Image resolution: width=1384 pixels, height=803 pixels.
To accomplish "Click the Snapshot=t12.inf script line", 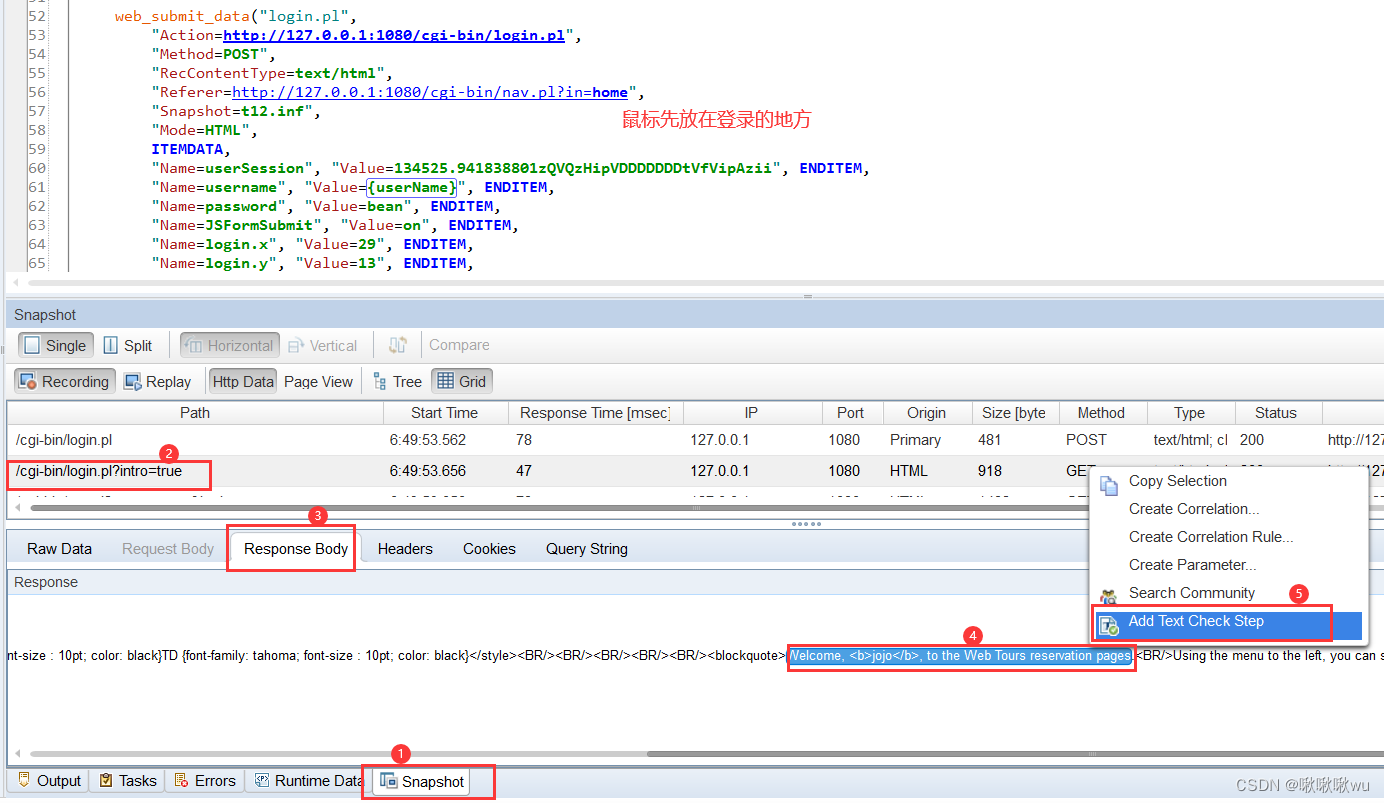I will click(236, 111).
